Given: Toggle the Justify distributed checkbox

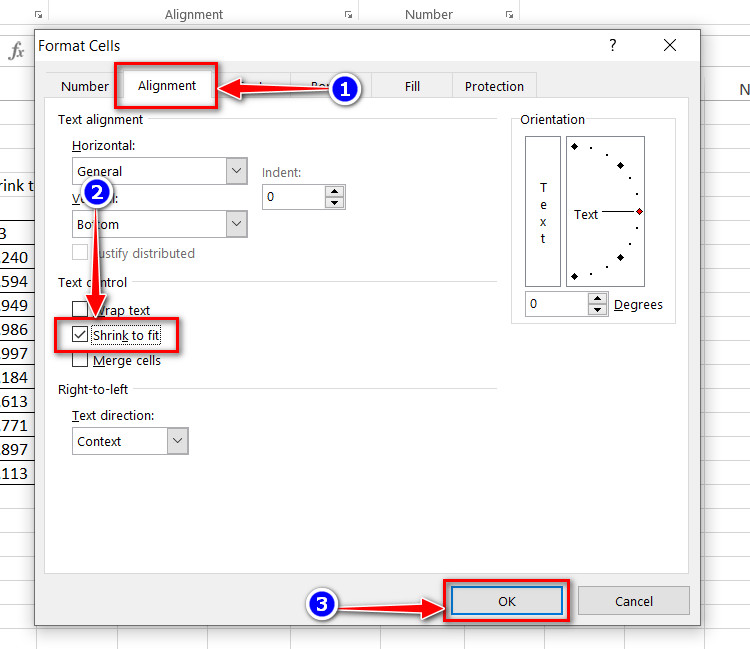Looking at the screenshot, I should click(x=80, y=252).
